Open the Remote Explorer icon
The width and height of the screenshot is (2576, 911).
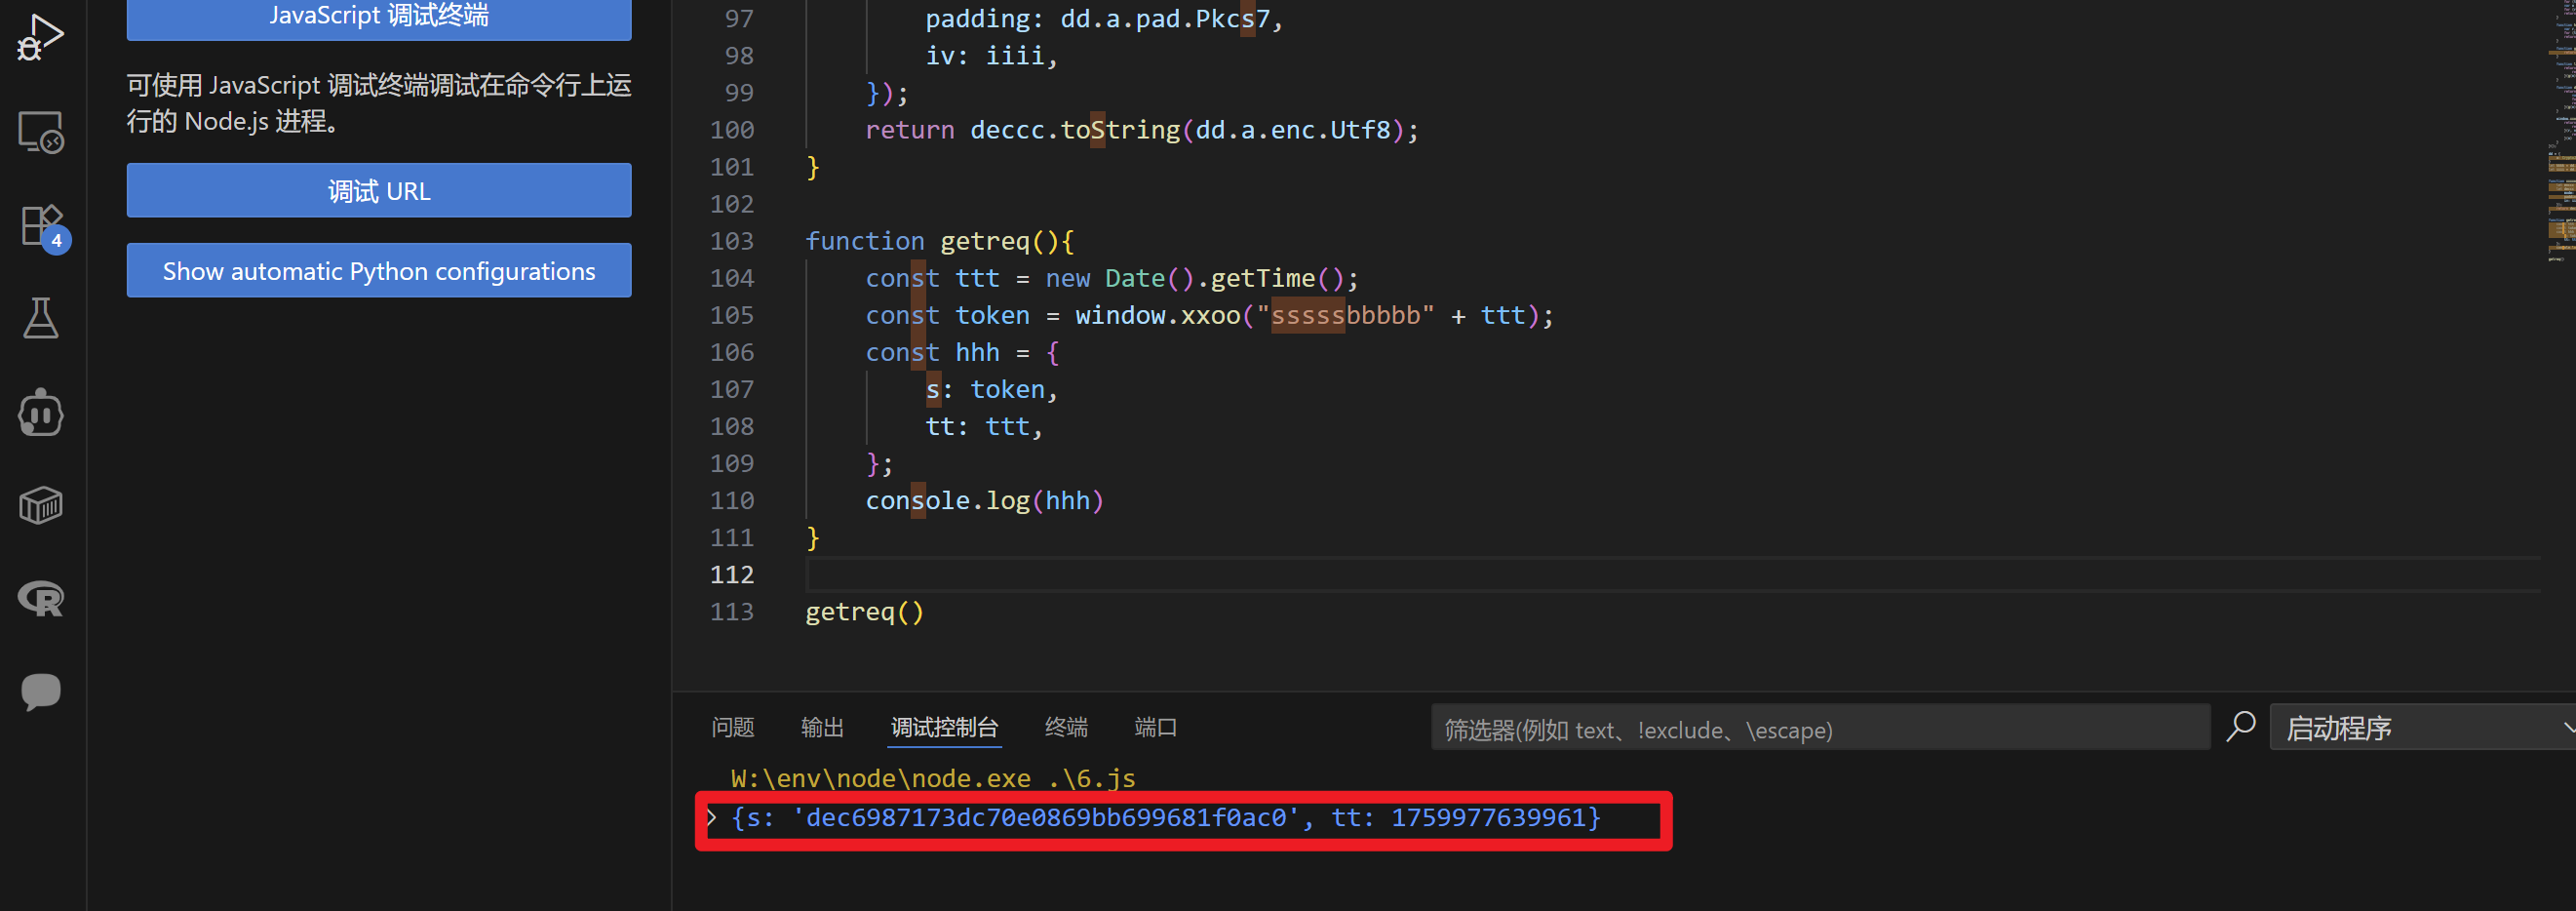40,132
